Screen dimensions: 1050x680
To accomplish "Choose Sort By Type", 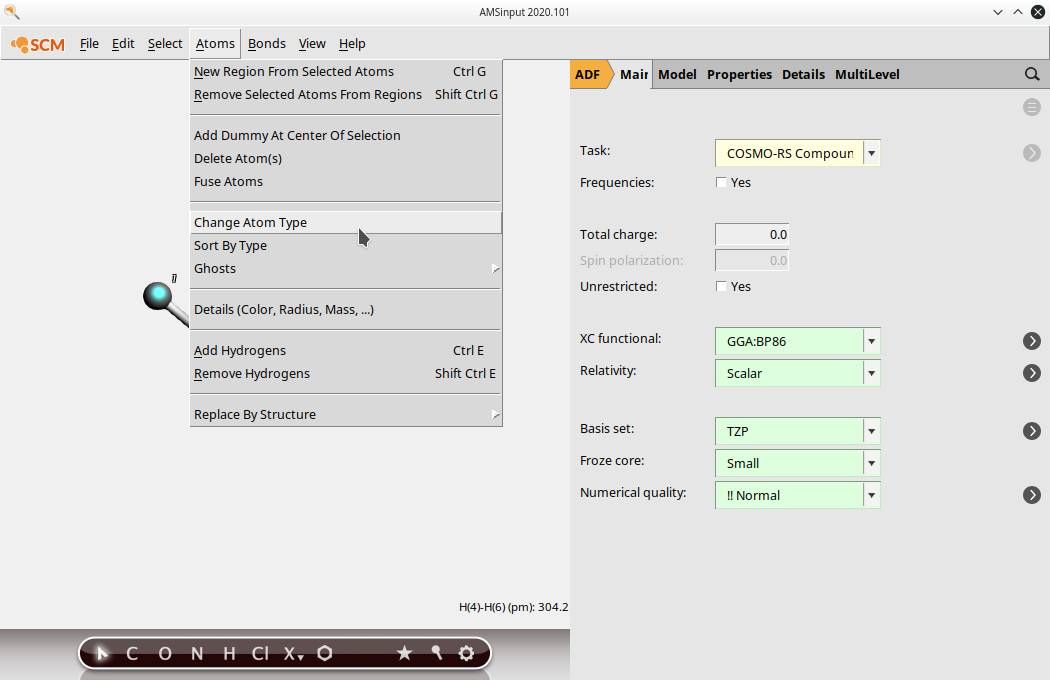I will (x=346, y=246).
